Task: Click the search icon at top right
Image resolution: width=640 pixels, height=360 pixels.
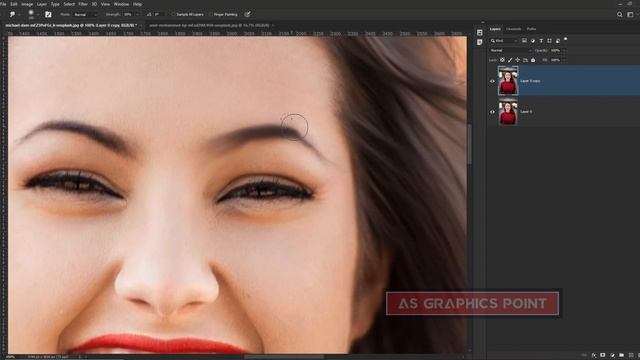Action: click(x=620, y=14)
